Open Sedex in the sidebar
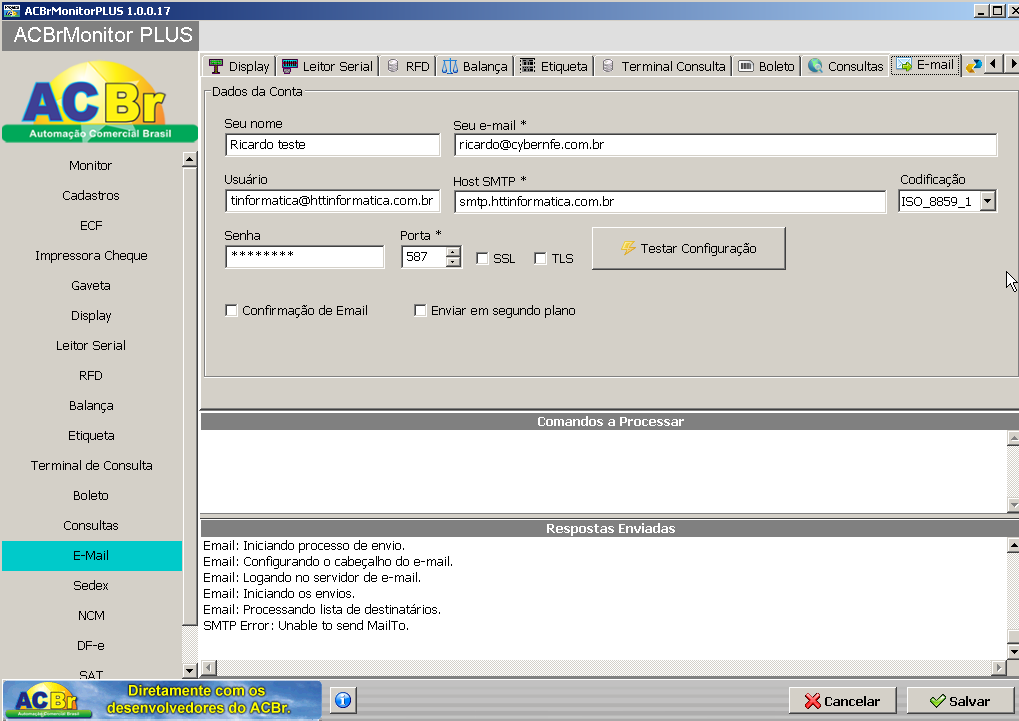Viewport: 1019px width, 721px height. pos(91,586)
